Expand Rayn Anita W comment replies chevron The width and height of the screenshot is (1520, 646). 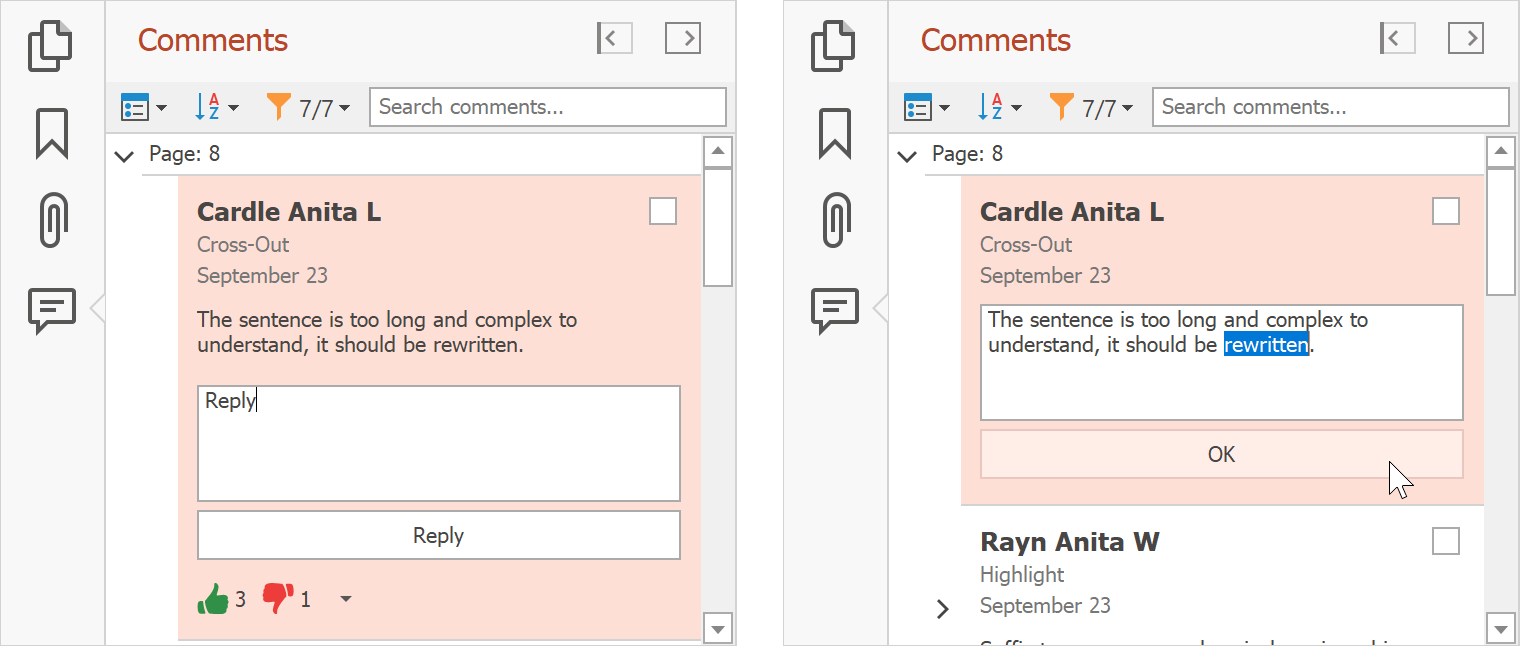942,608
